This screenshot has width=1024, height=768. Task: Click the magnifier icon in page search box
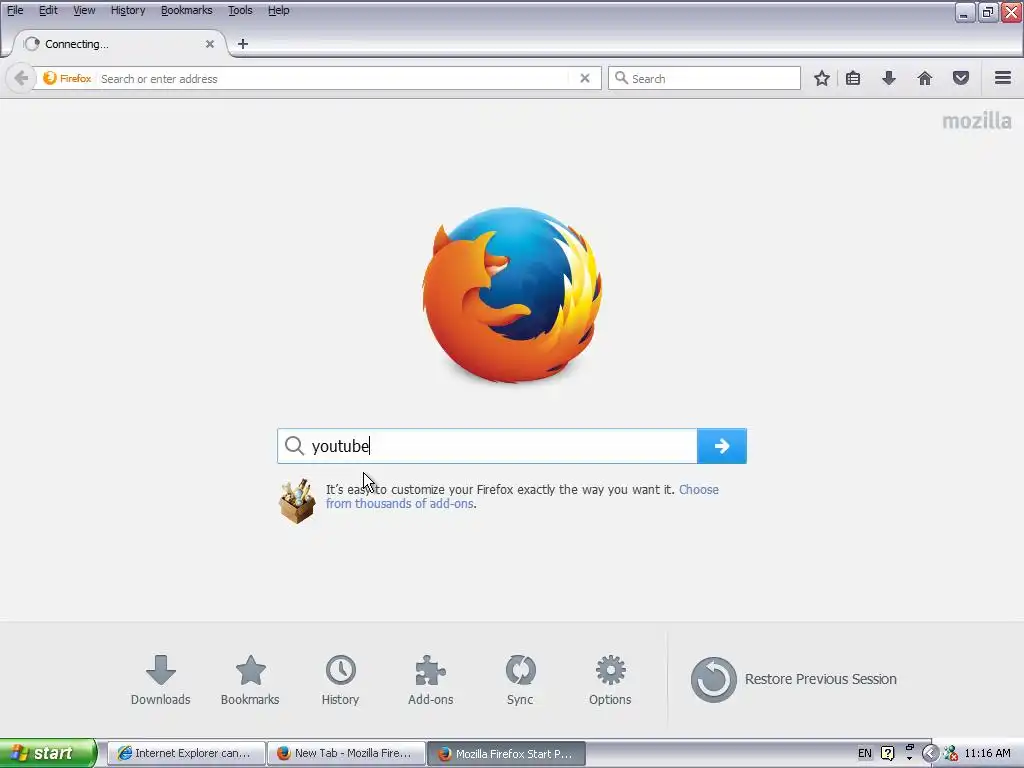pos(295,446)
